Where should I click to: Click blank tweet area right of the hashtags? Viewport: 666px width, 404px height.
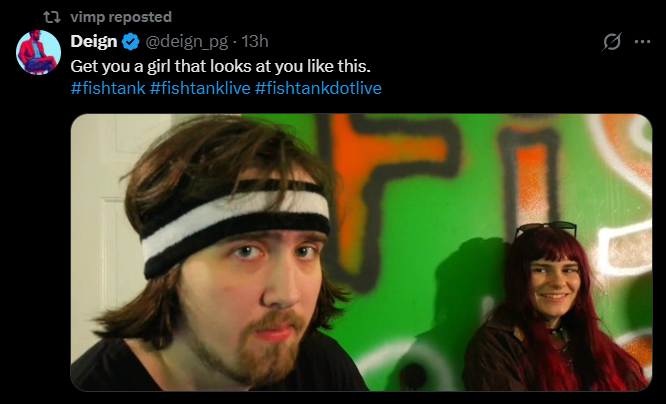[x=510, y=88]
